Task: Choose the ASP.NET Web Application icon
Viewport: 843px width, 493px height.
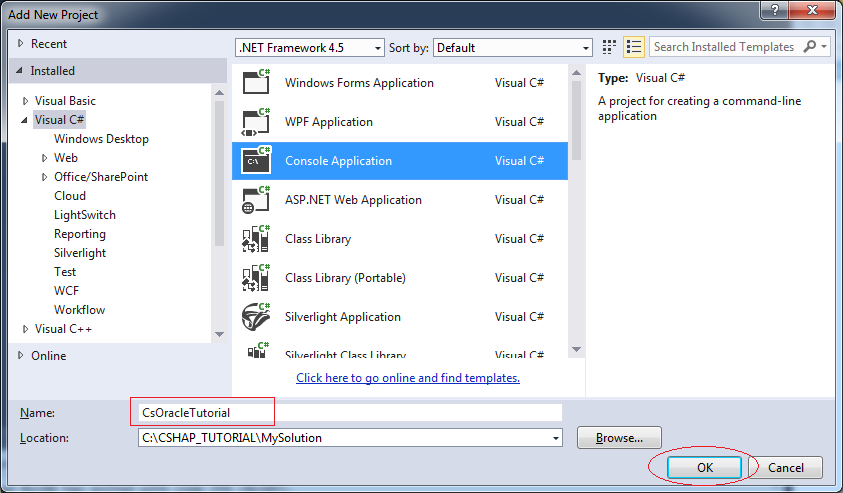Action: coord(256,200)
